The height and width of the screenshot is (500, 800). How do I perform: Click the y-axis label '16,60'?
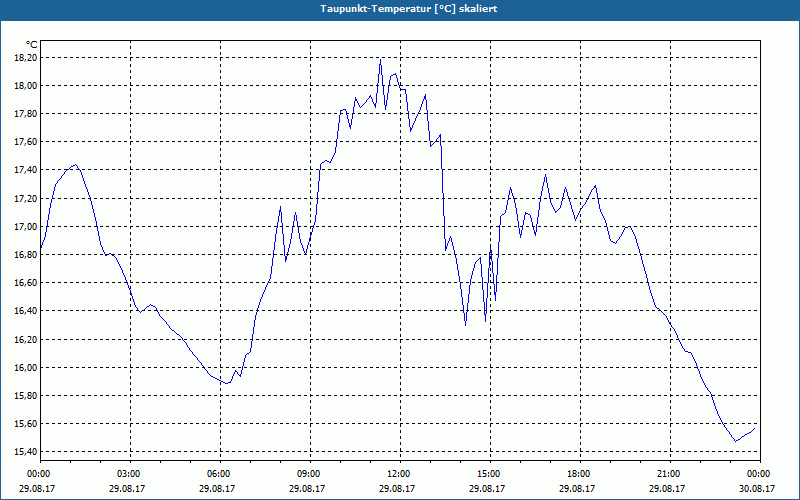25,283
